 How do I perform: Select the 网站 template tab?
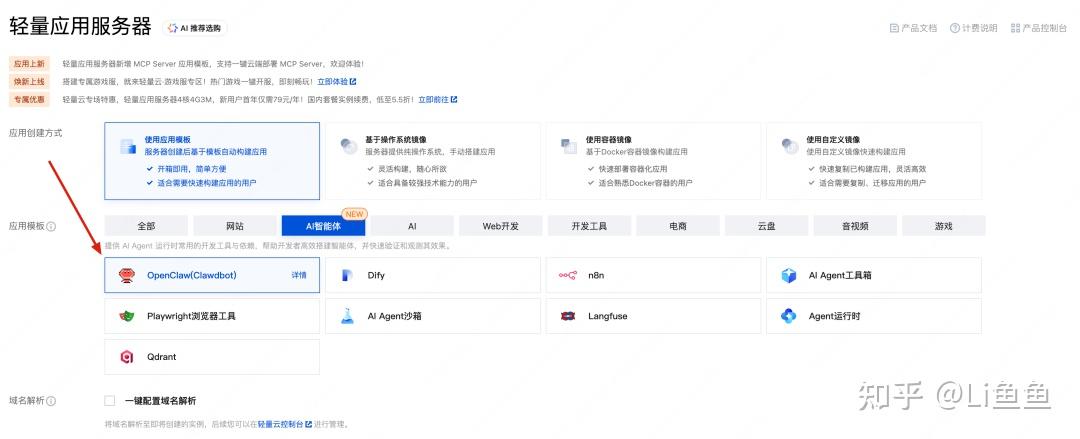pos(235,226)
